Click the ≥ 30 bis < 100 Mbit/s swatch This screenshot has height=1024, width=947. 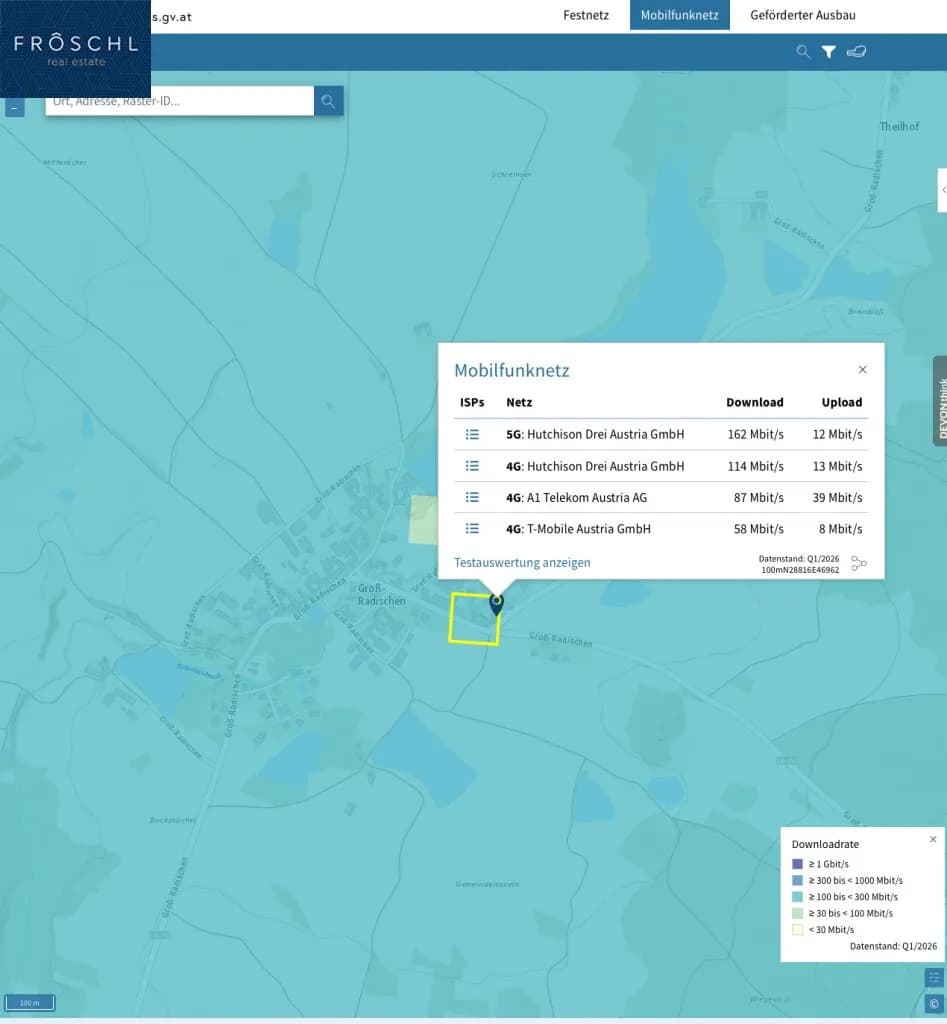click(x=797, y=913)
